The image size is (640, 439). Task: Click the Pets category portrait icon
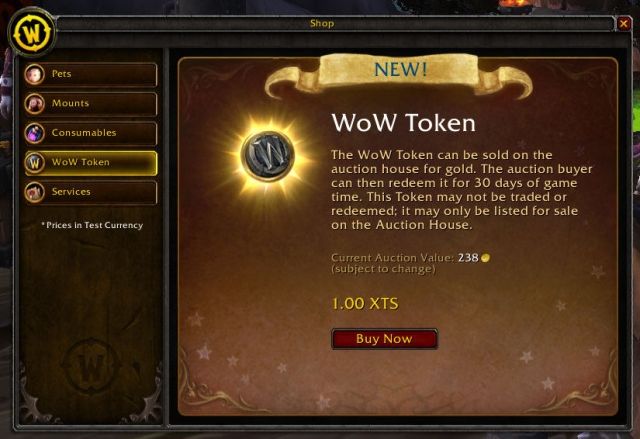34,74
